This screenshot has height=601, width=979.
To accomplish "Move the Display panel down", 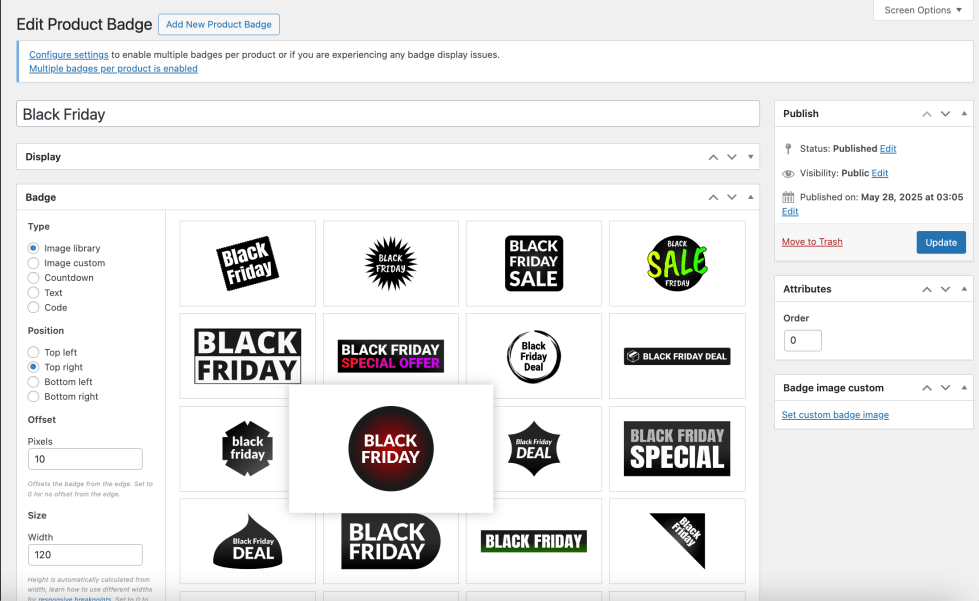I will coord(732,157).
